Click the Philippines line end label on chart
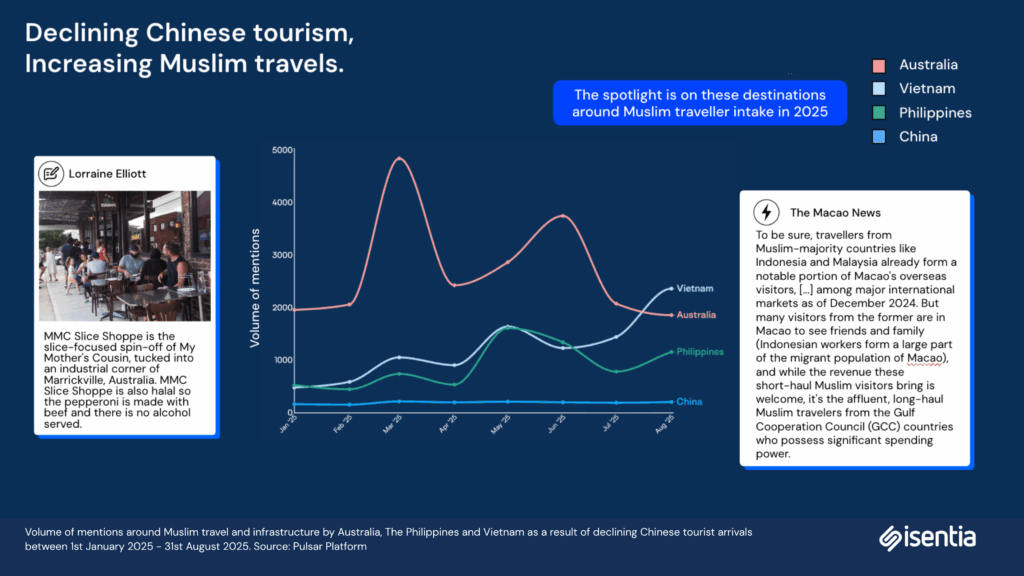 click(700, 352)
